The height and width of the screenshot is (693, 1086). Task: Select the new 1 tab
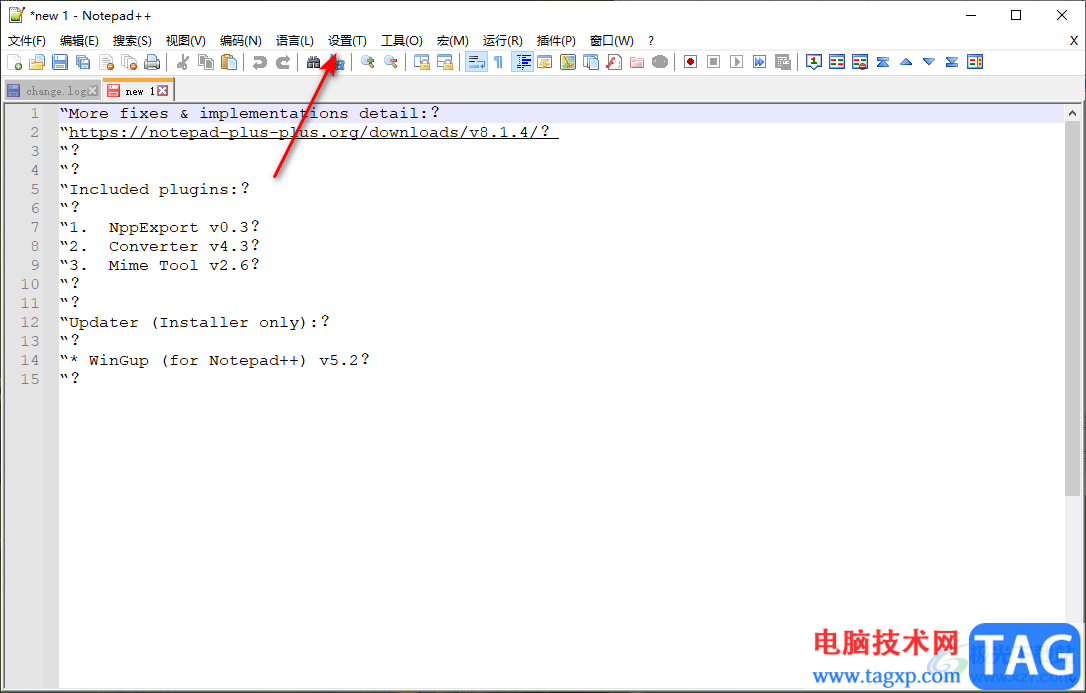pyautogui.click(x=138, y=91)
